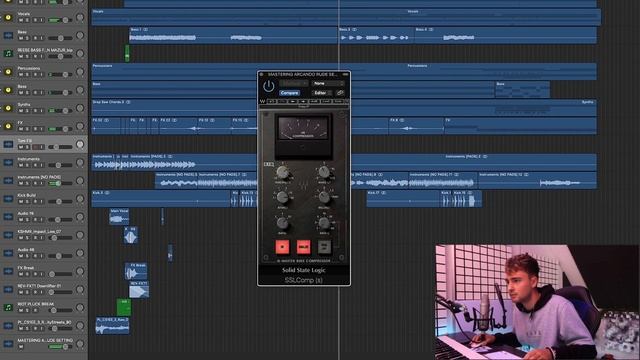
Task: Select the Main Vocal audio region
Action: pos(119,217)
